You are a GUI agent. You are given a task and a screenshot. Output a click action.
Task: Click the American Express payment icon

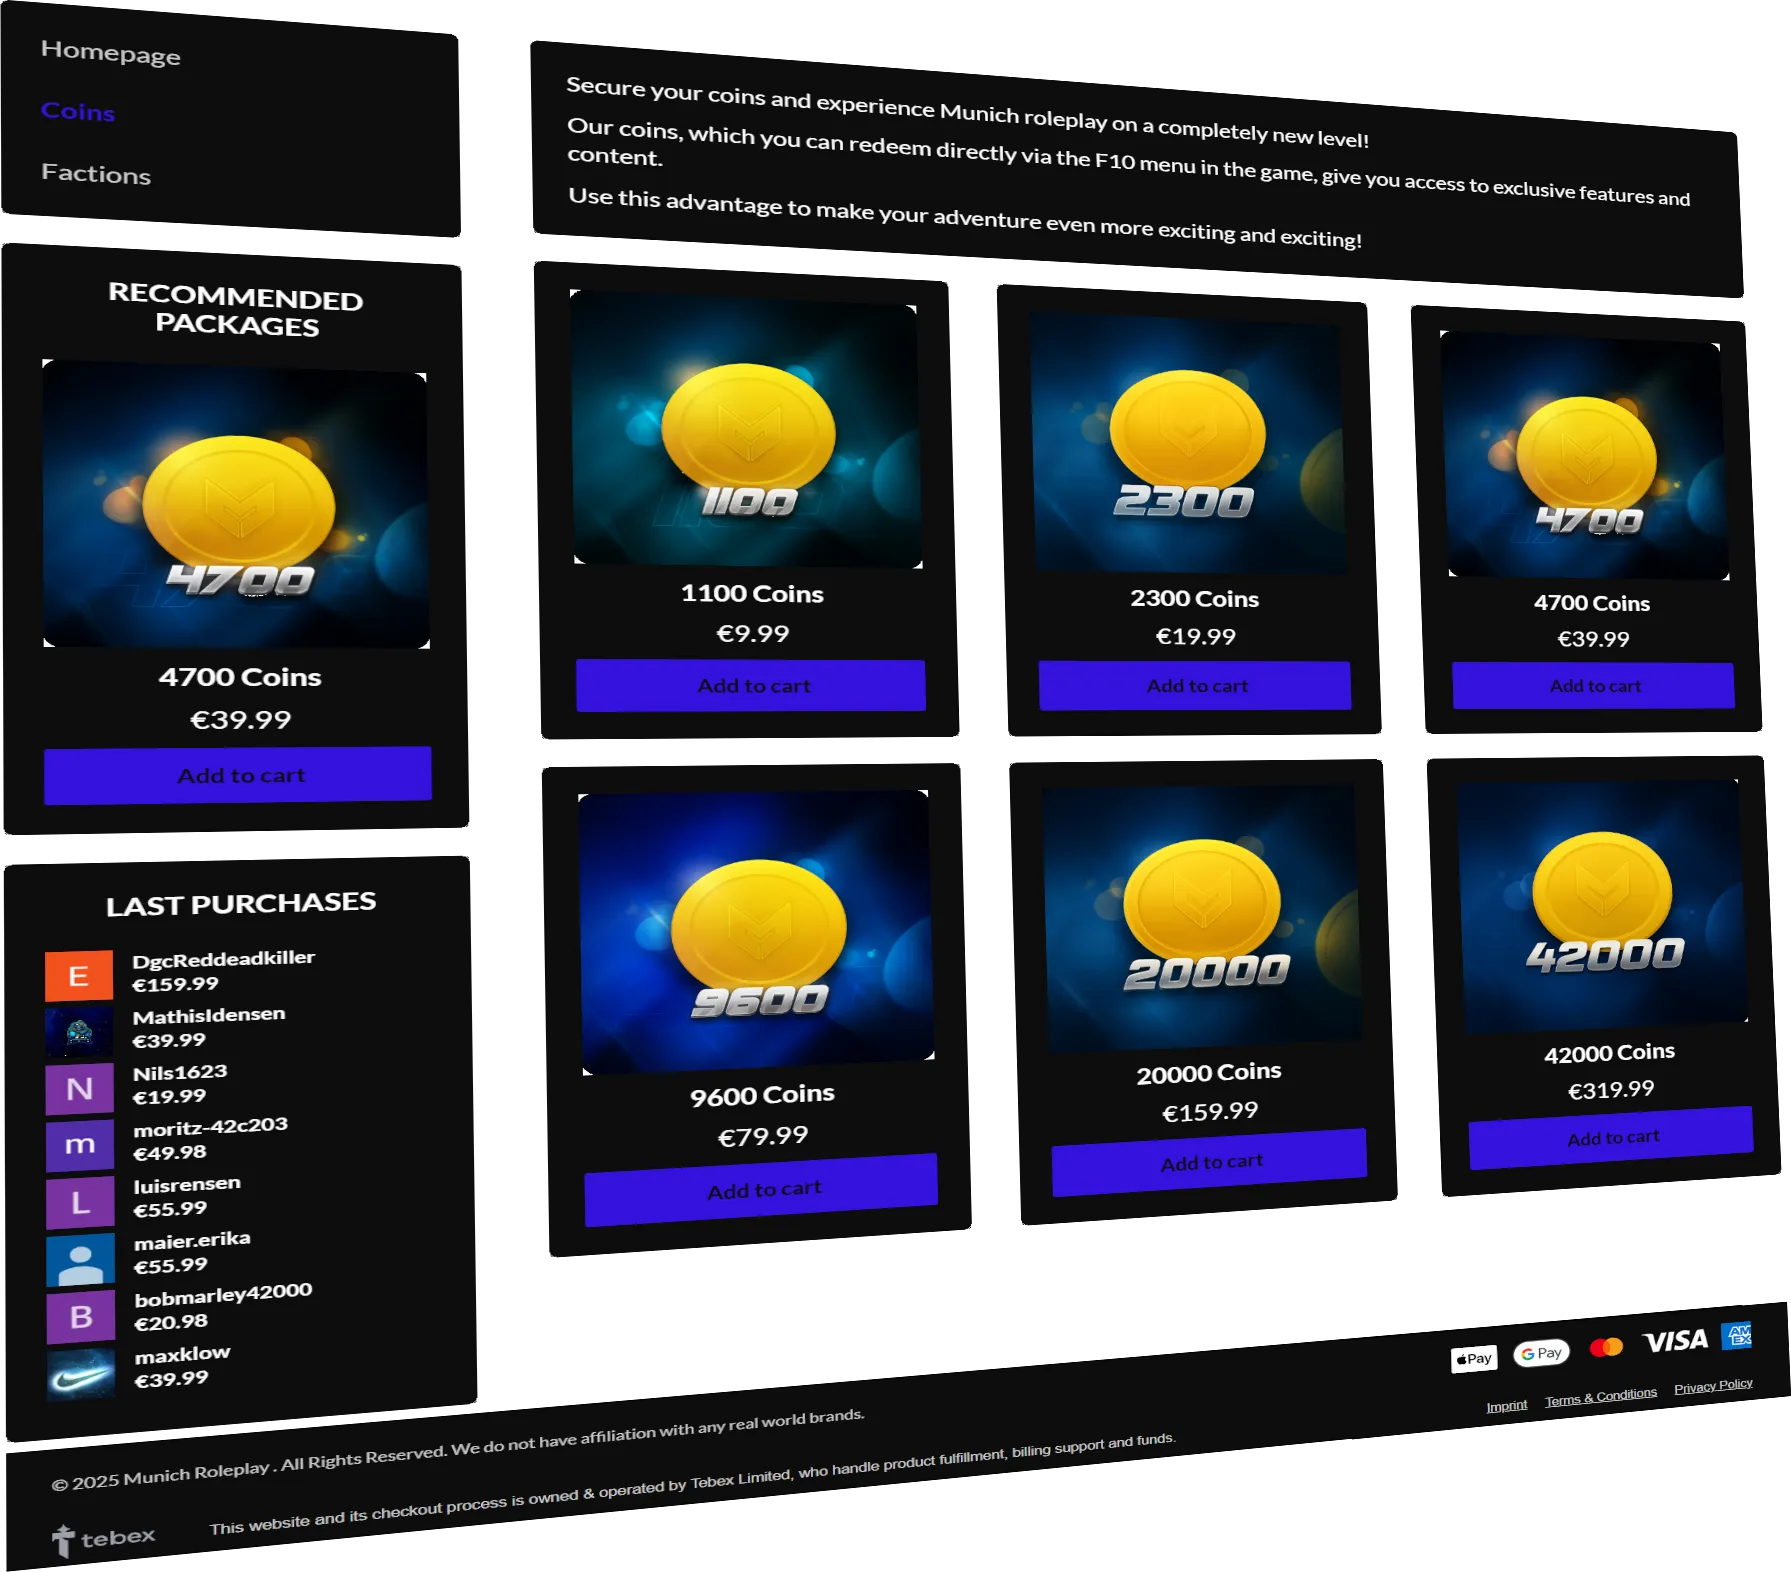point(1739,1334)
